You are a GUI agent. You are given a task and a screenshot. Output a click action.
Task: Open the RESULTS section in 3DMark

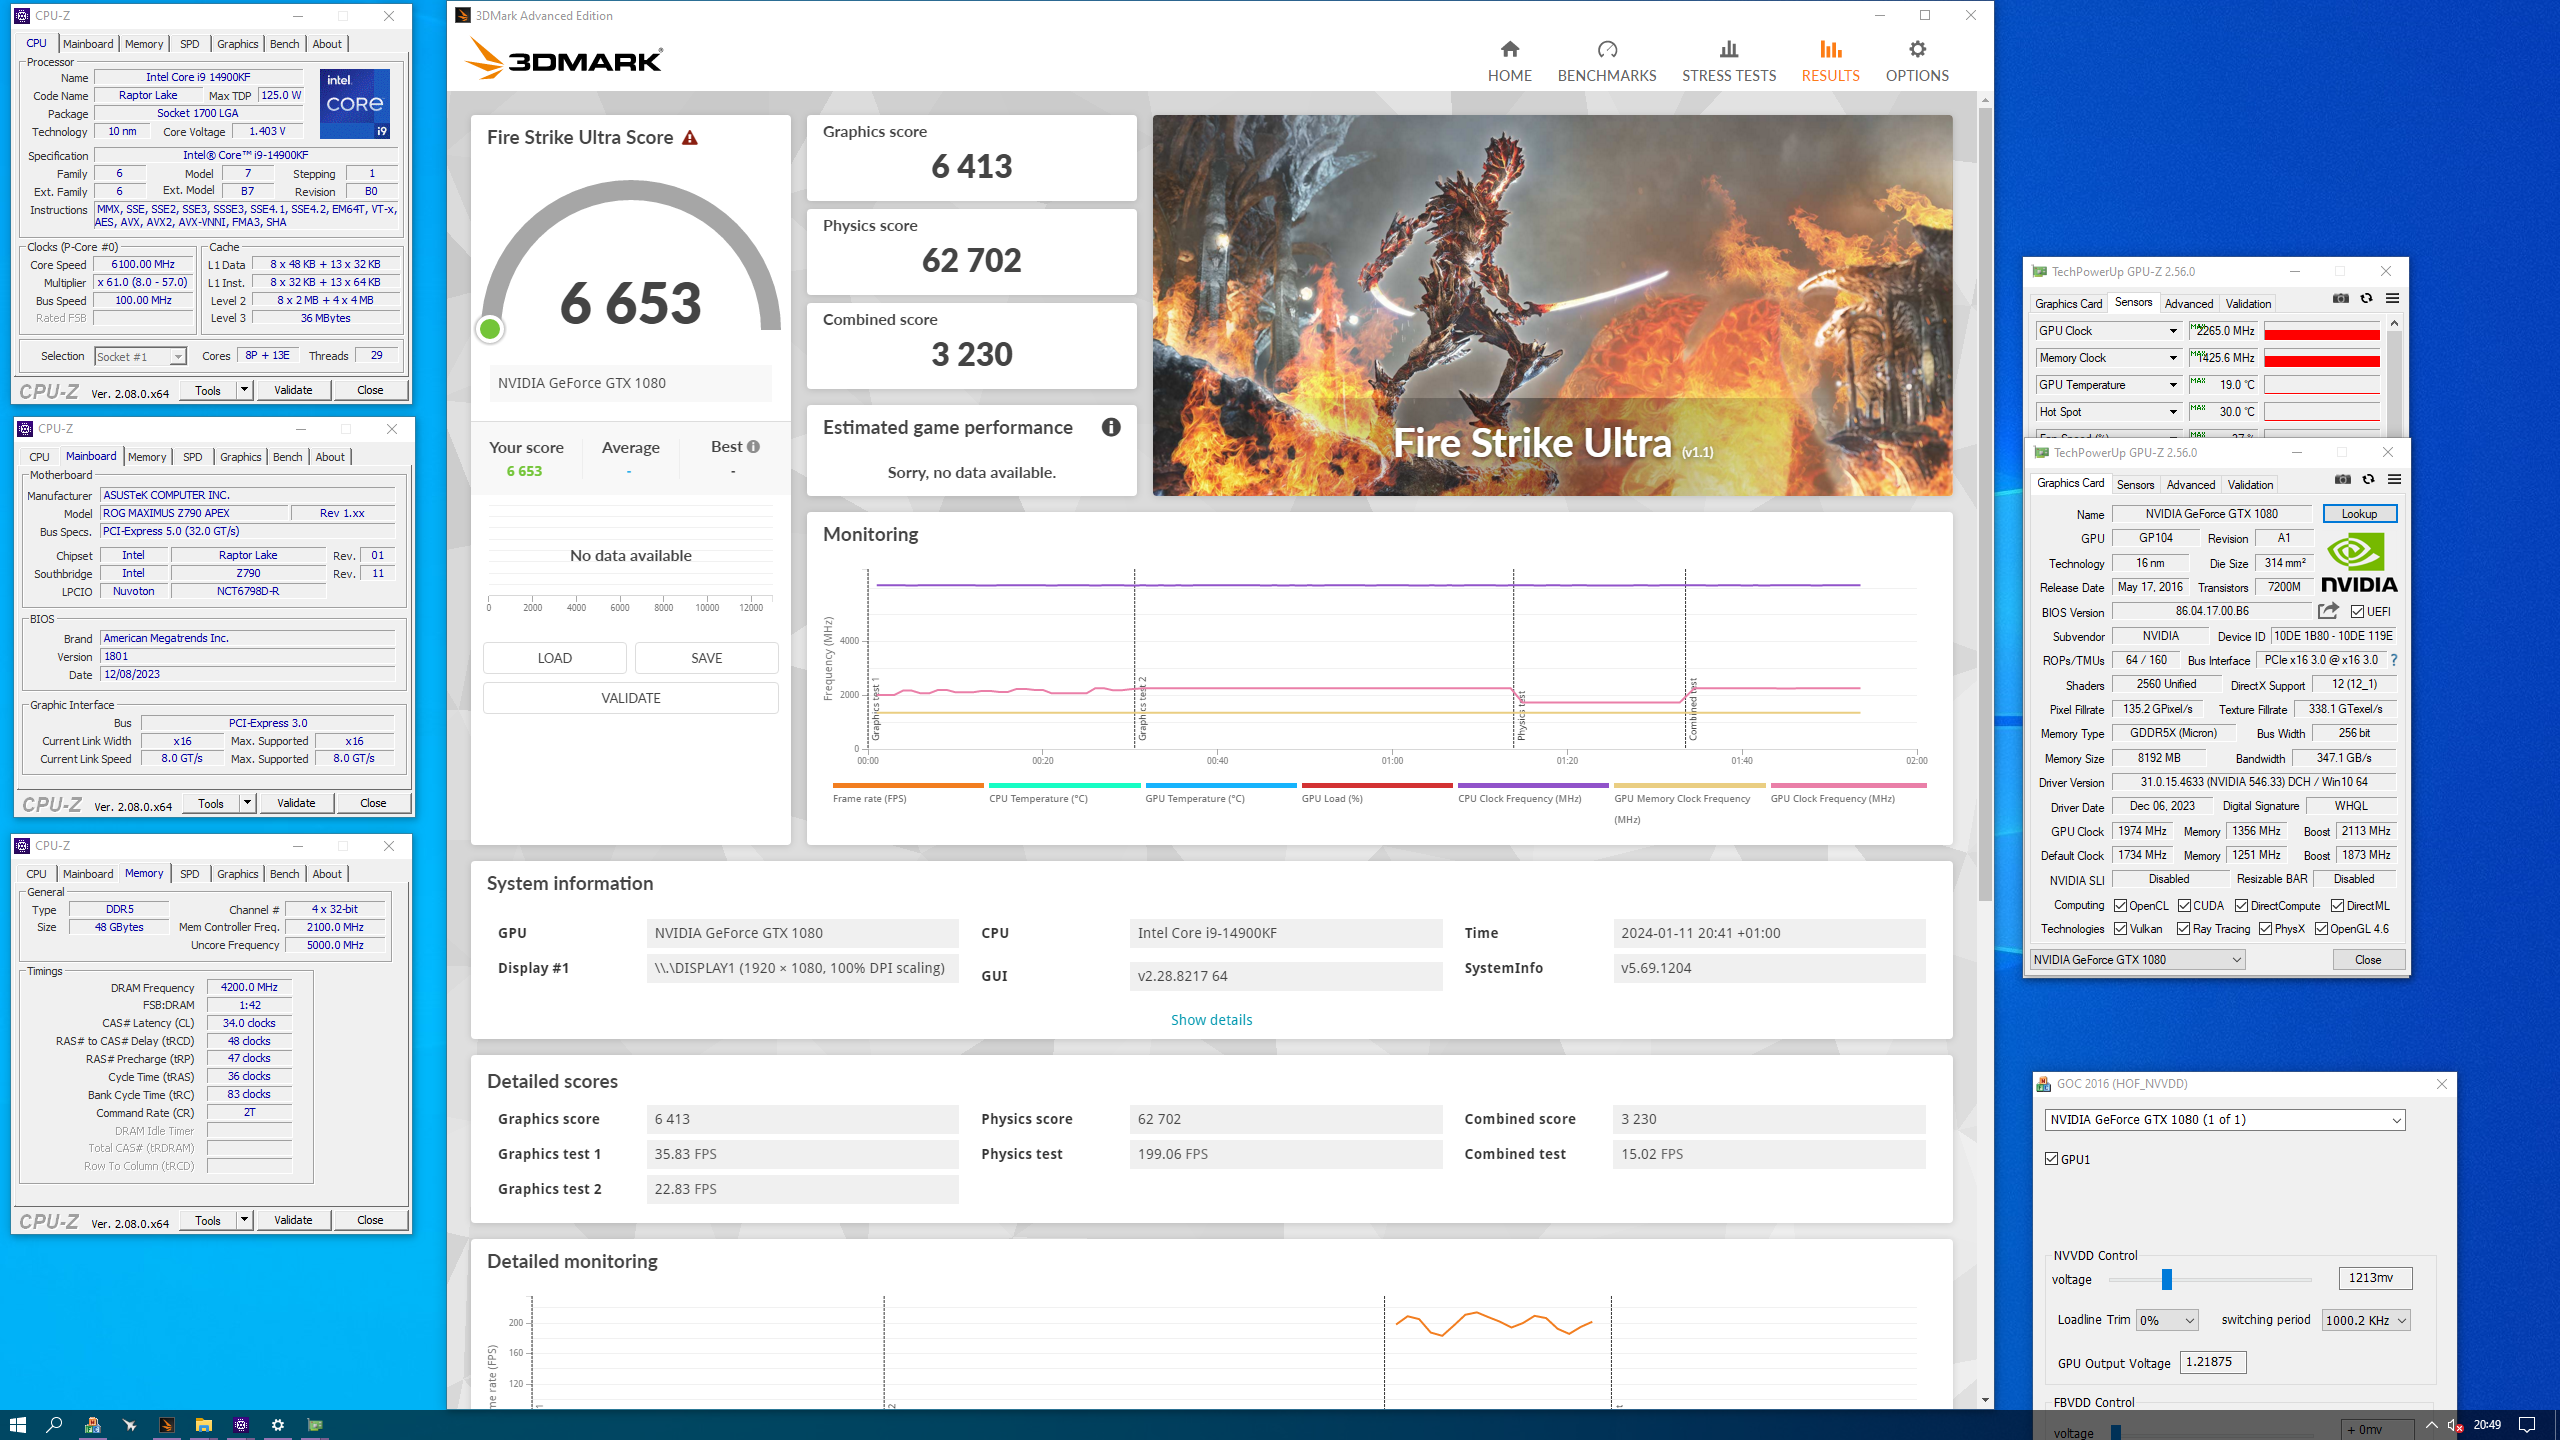[1830, 61]
